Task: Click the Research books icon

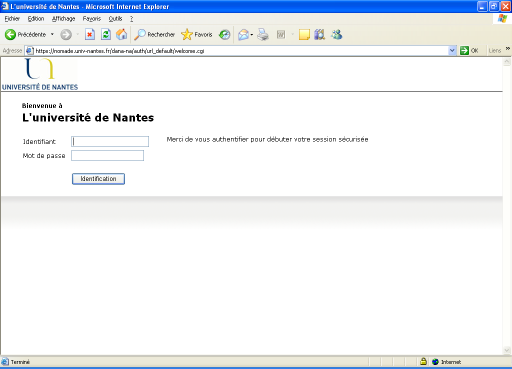Action: [x=319, y=34]
